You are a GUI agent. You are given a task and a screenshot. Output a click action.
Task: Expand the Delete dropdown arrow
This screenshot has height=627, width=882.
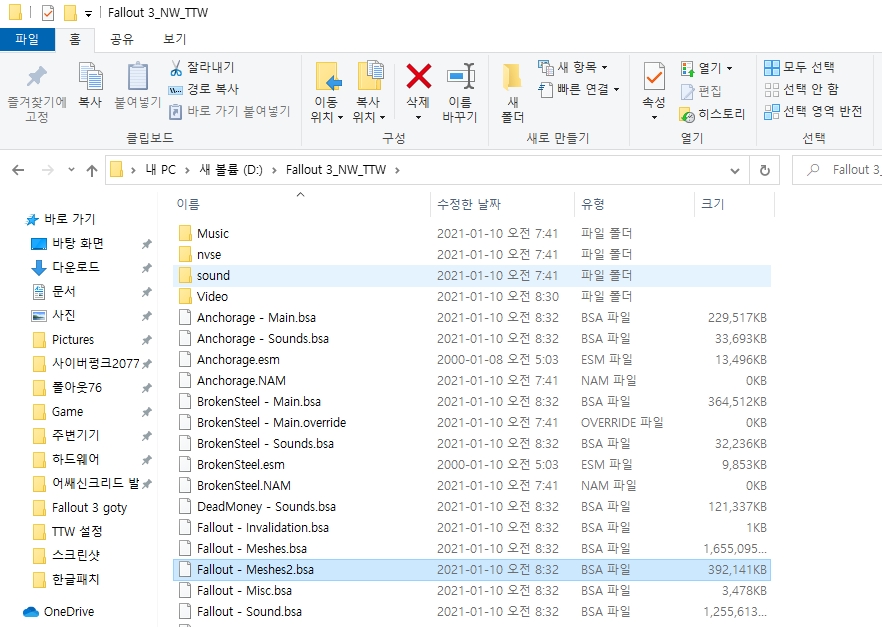coord(418,117)
